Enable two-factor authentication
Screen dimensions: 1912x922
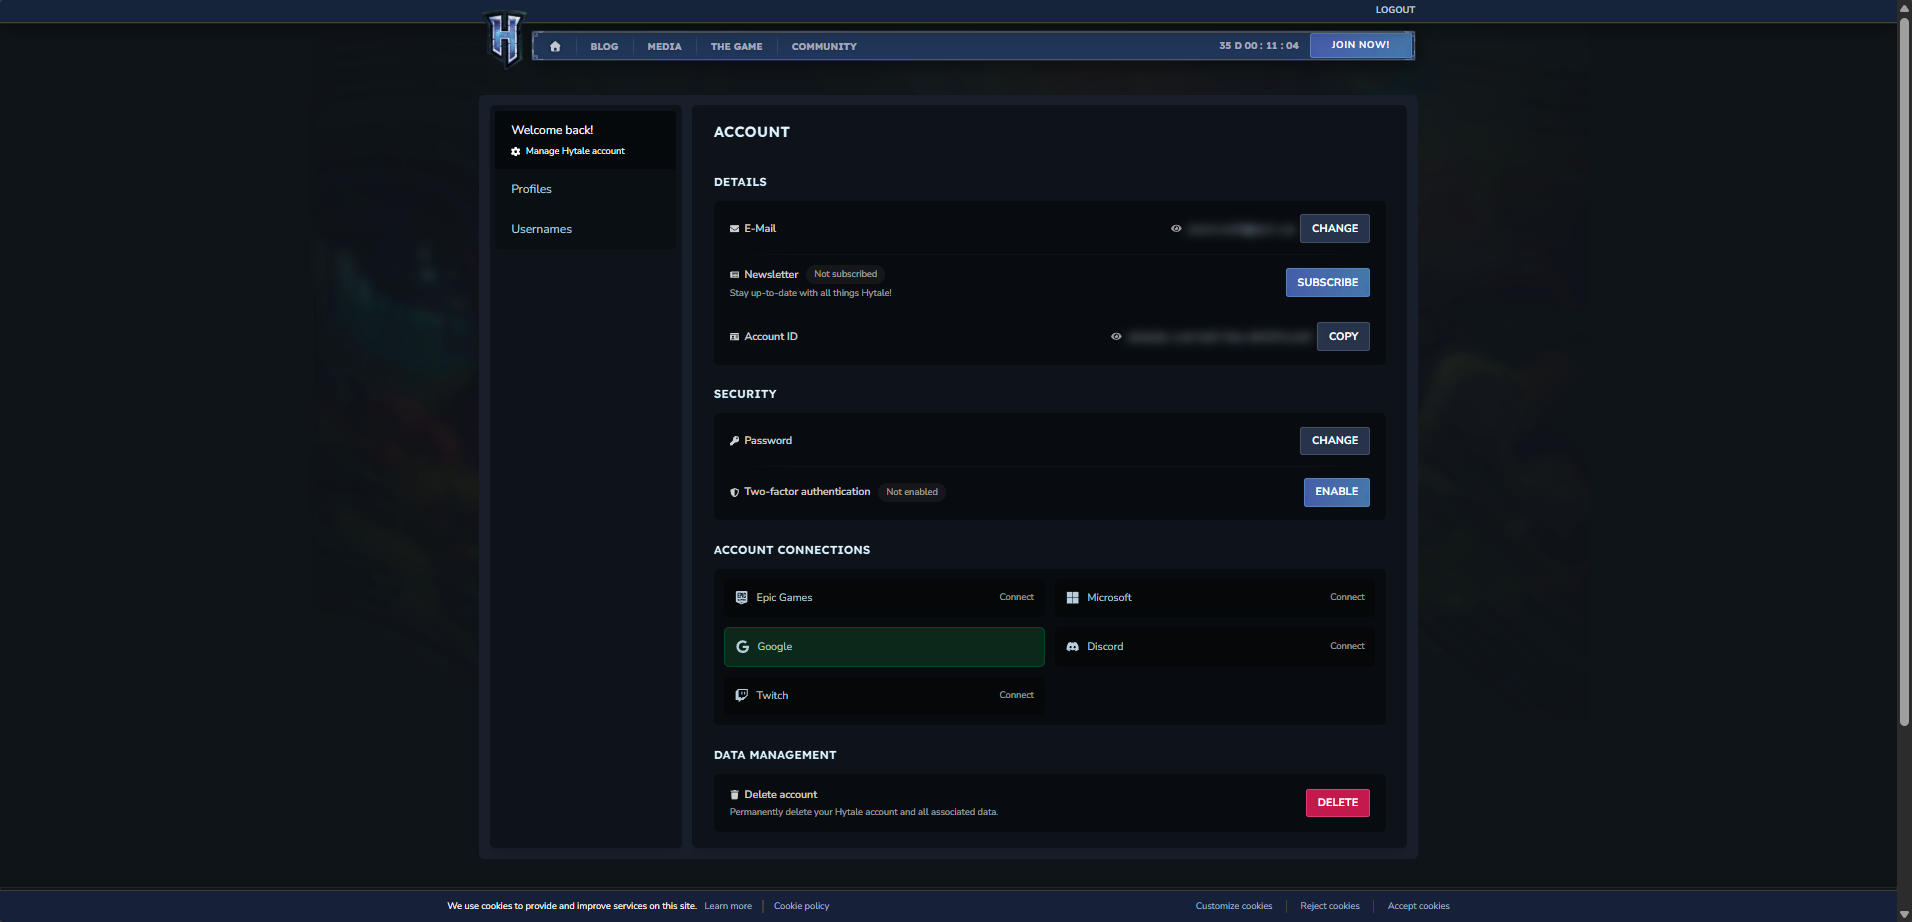(x=1336, y=492)
